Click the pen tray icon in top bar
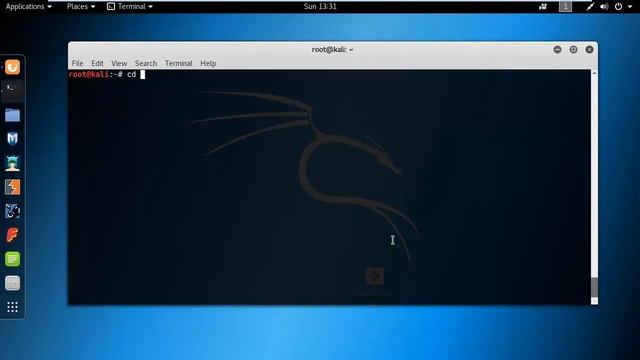This screenshot has width=640, height=360. tap(590, 7)
